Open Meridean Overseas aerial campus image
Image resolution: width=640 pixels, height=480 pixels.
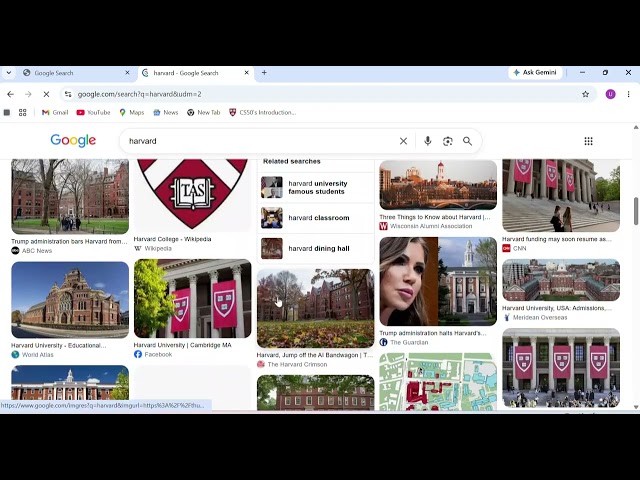tap(561, 280)
